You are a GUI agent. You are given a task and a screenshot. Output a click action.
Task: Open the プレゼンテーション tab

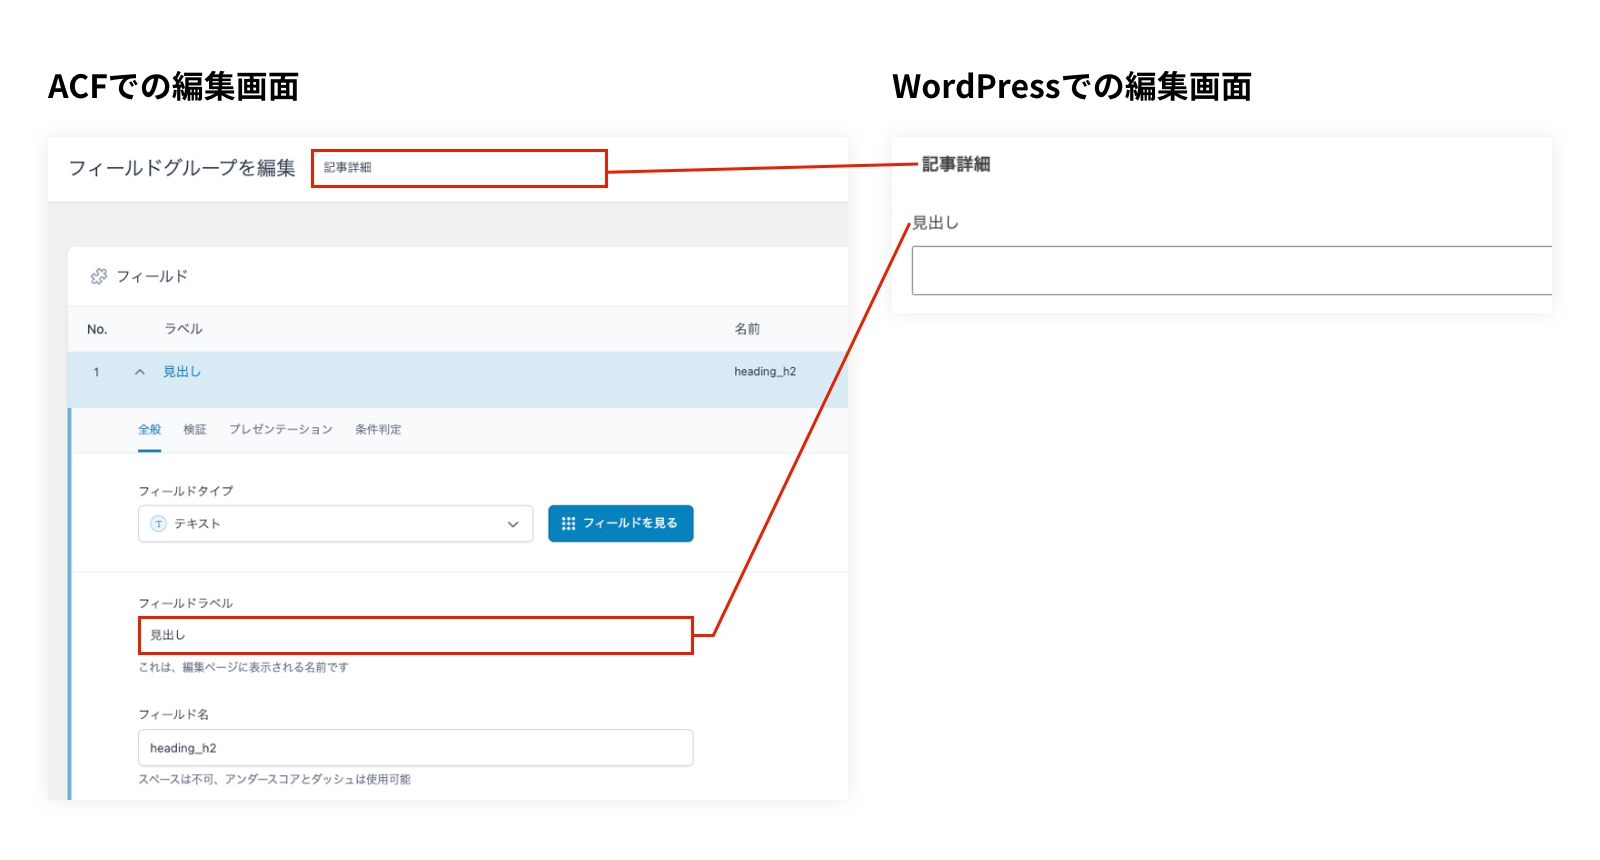click(281, 429)
